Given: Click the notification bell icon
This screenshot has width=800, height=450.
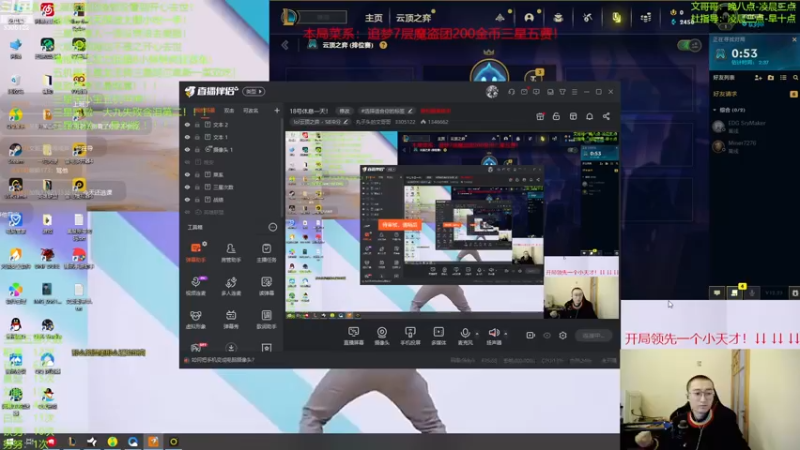Looking at the screenshot, I should coord(589,116).
